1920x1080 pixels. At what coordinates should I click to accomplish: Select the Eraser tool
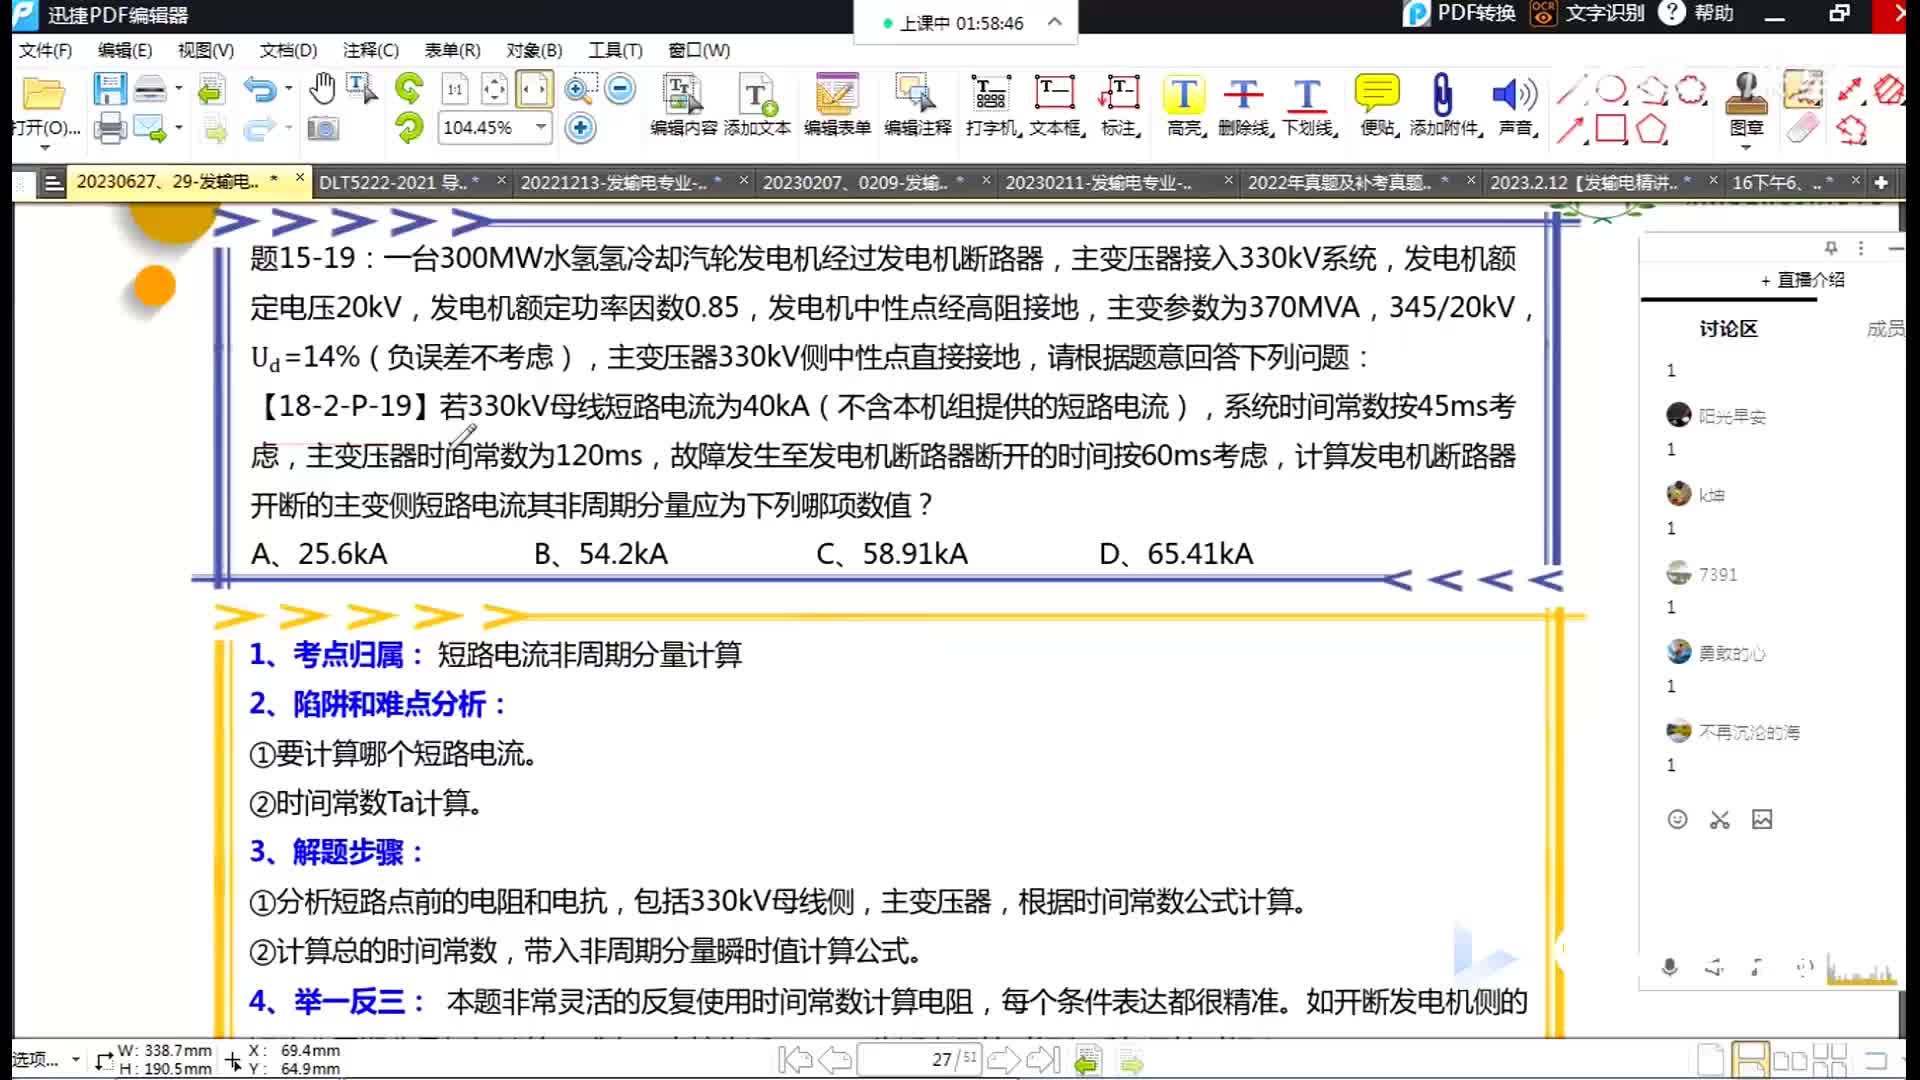tap(1801, 129)
